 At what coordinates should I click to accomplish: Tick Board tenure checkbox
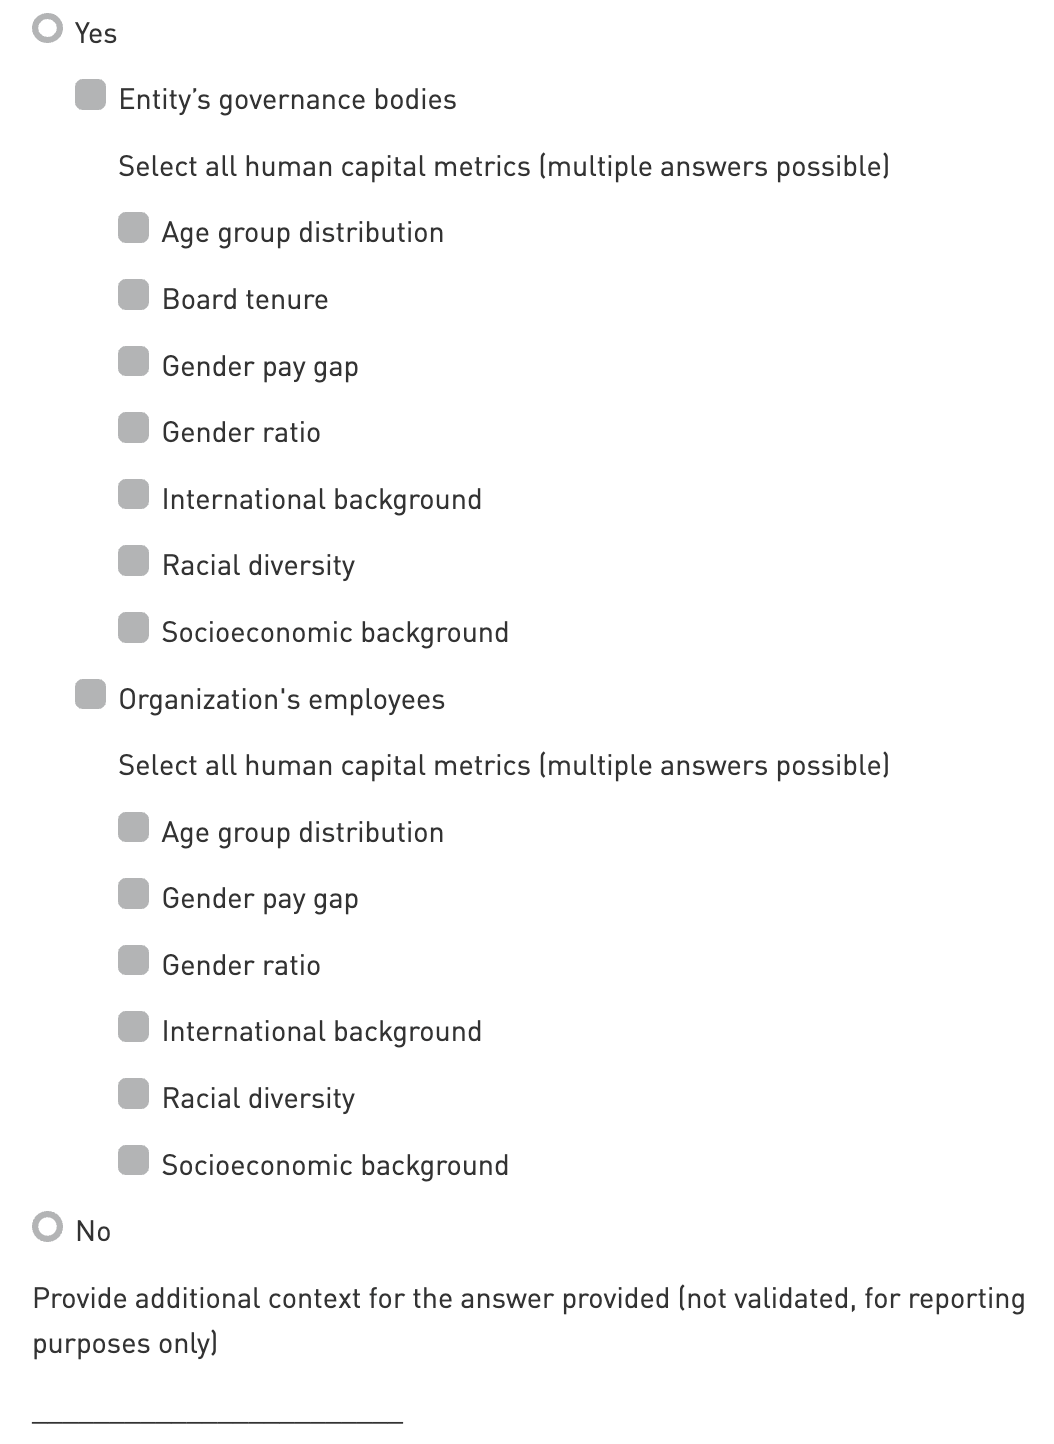(133, 295)
